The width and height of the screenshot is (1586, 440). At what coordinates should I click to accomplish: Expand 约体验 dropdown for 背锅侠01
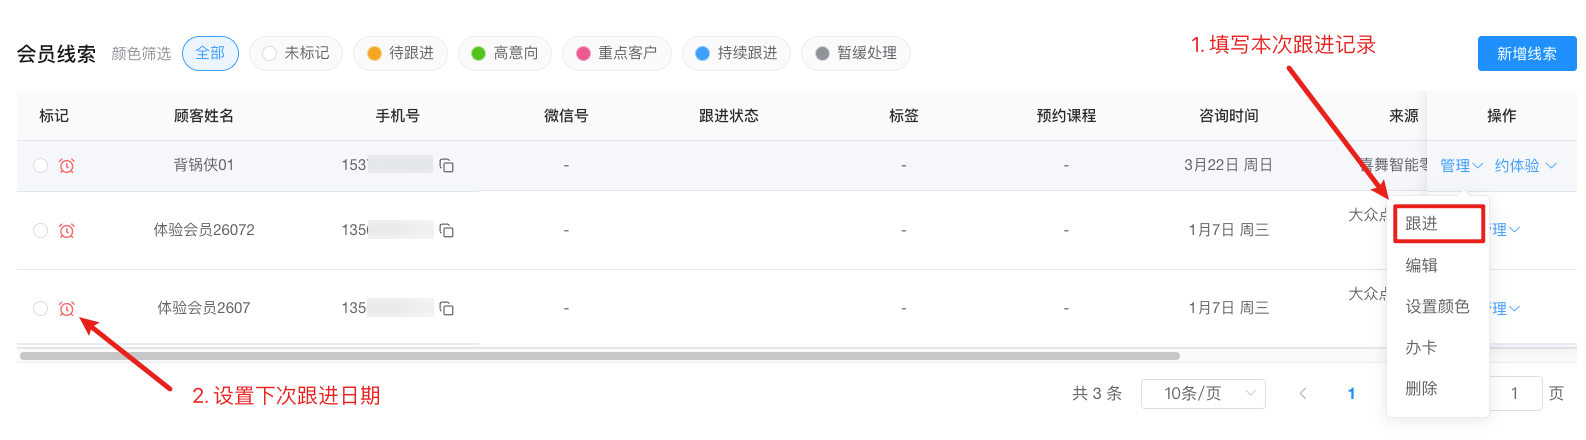pyautogui.click(x=1525, y=166)
